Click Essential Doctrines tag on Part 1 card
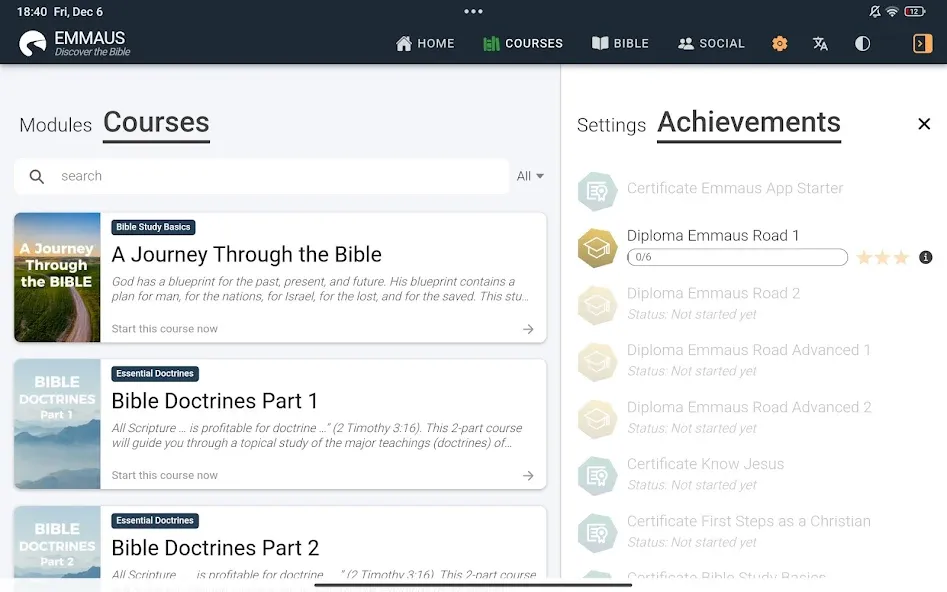Viewport: 947px width, 592px height. 155,373
